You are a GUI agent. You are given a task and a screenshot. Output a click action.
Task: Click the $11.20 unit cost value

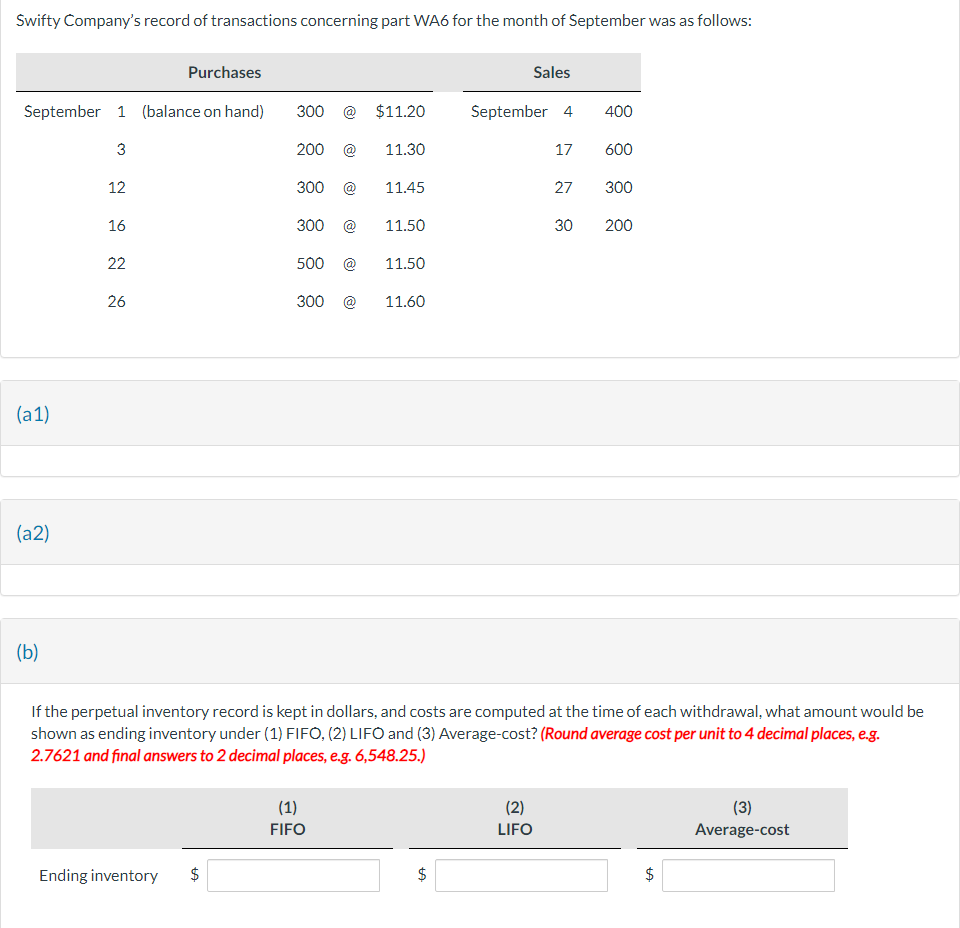(x=400, y=111)
